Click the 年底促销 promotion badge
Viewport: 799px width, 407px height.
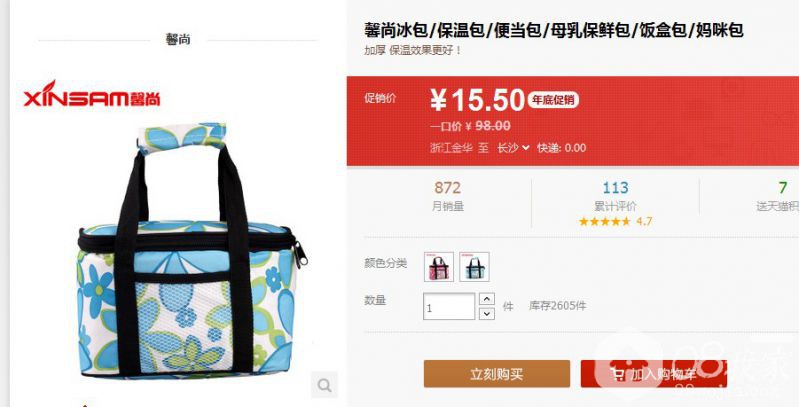coord(553,100)
